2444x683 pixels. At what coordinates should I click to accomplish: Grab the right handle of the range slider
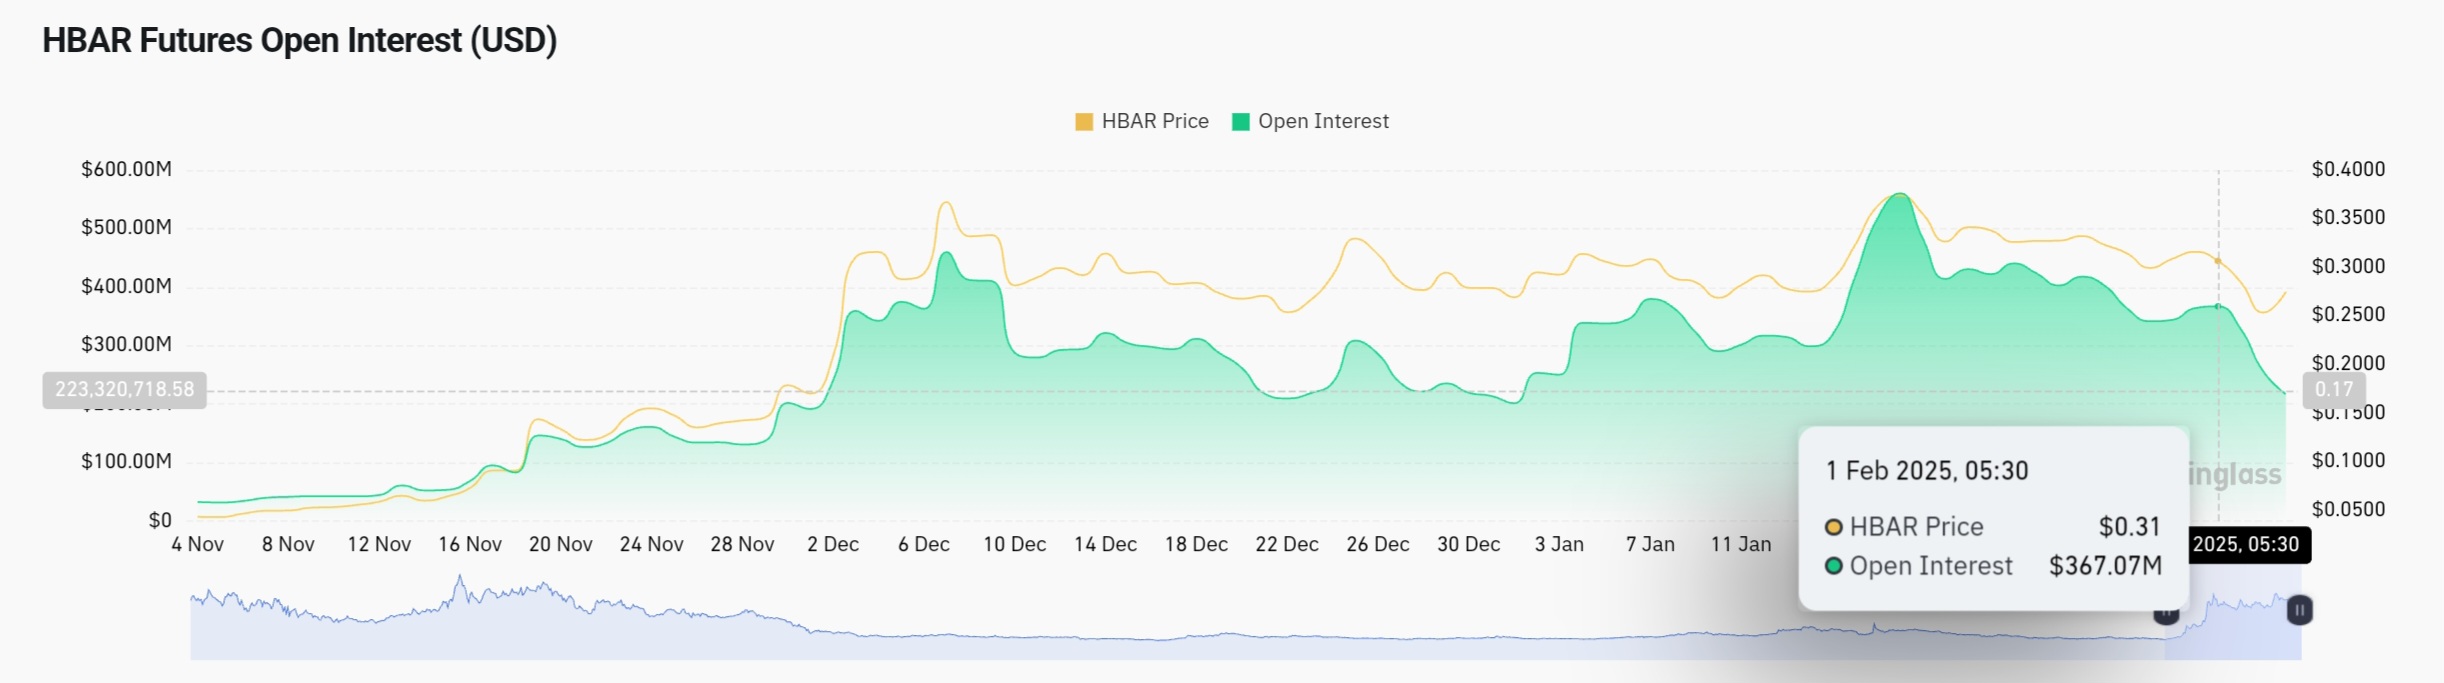point(2299,610)
